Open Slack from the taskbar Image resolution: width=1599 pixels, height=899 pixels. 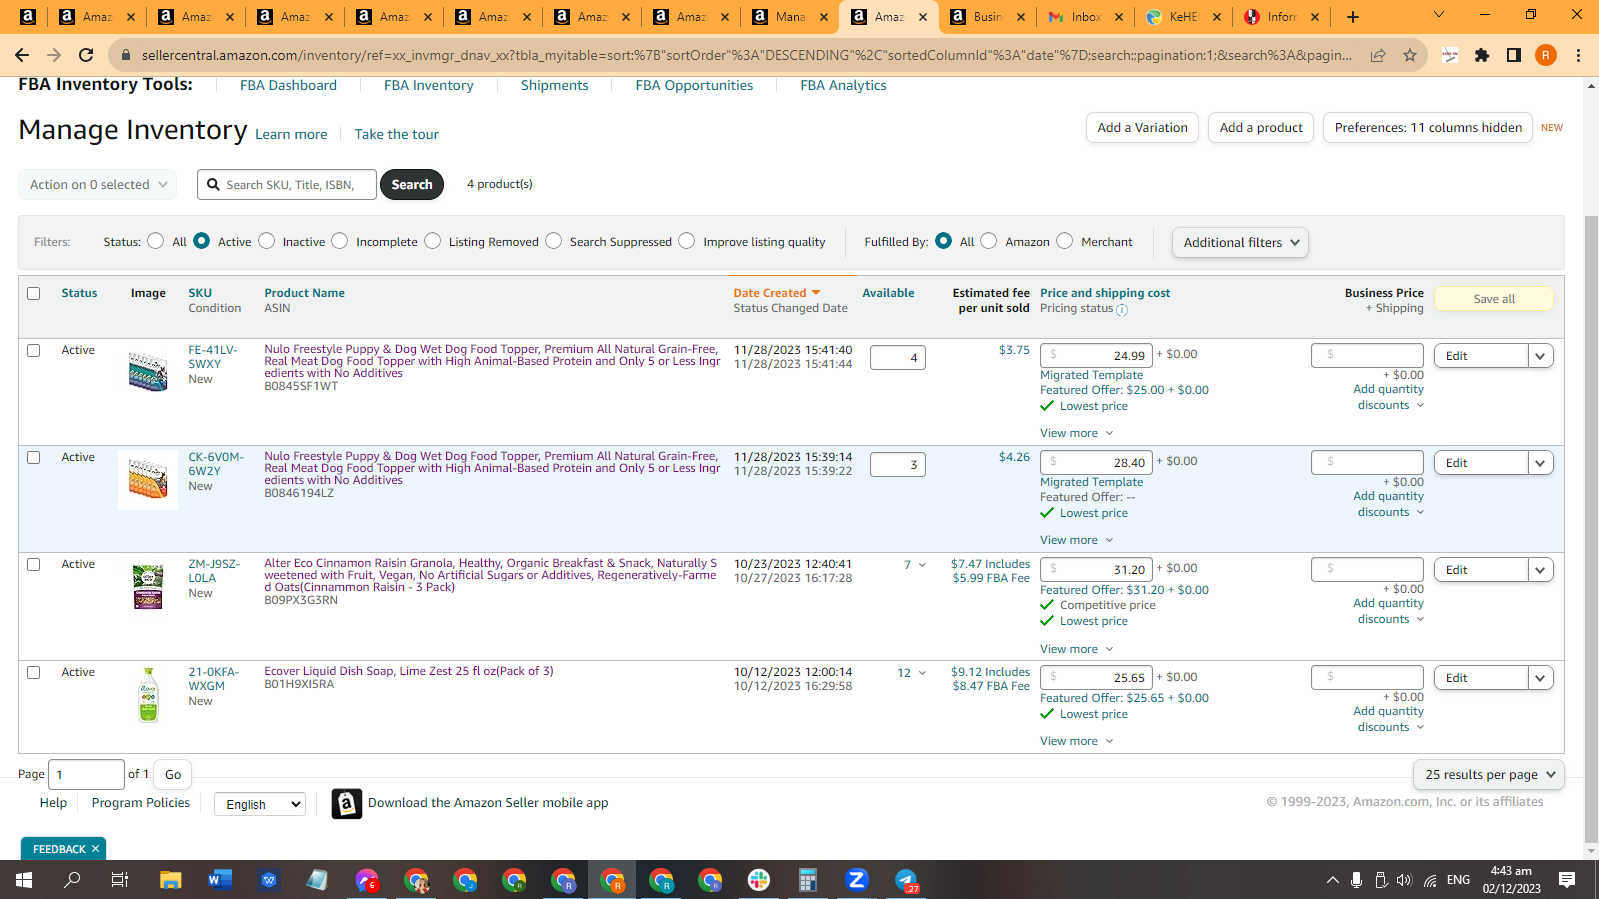click(759, 880)
